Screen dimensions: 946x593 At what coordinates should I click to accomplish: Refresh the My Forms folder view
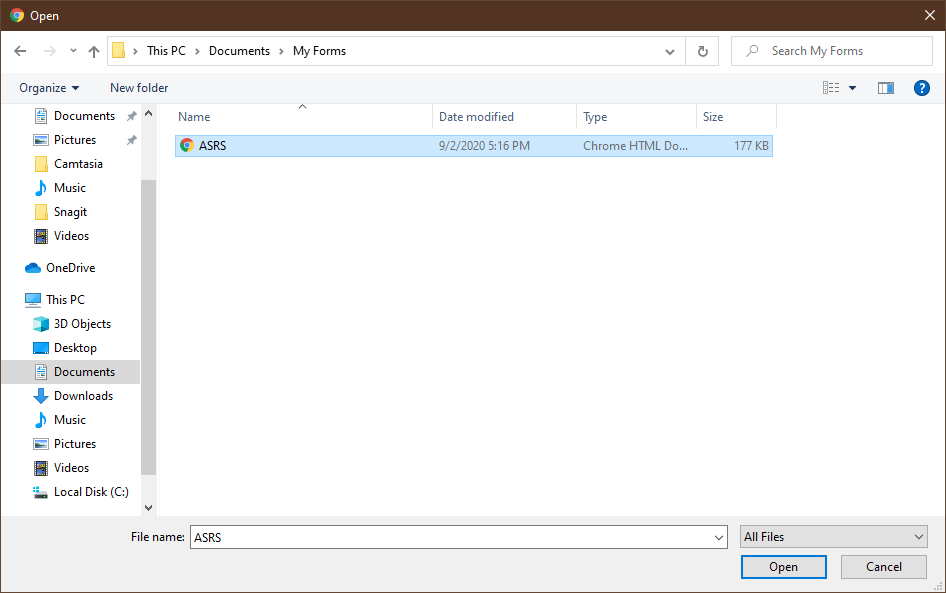click(702, 51)
